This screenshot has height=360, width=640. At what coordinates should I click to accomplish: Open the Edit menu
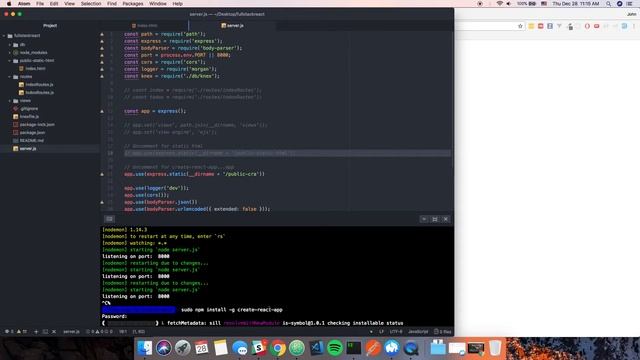(x=54, y=4)
